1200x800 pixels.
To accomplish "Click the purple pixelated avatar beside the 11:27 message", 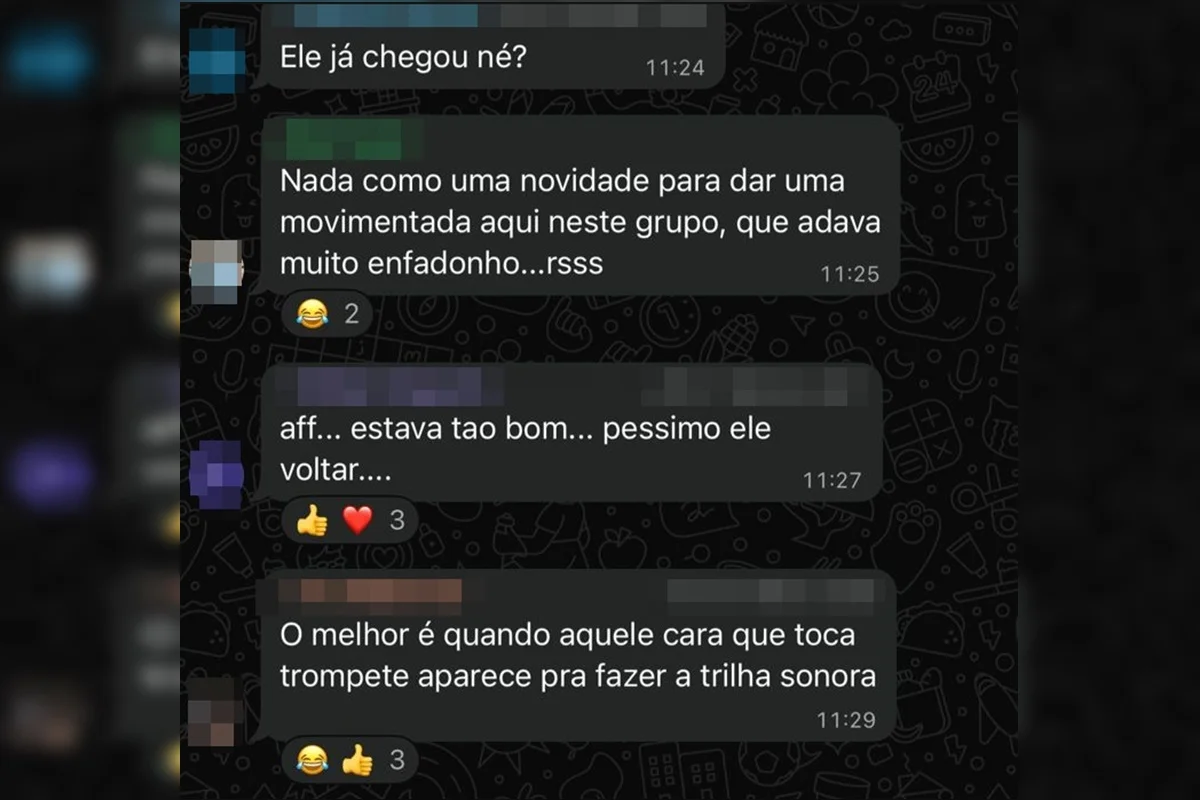I will [x=216, y=474].
